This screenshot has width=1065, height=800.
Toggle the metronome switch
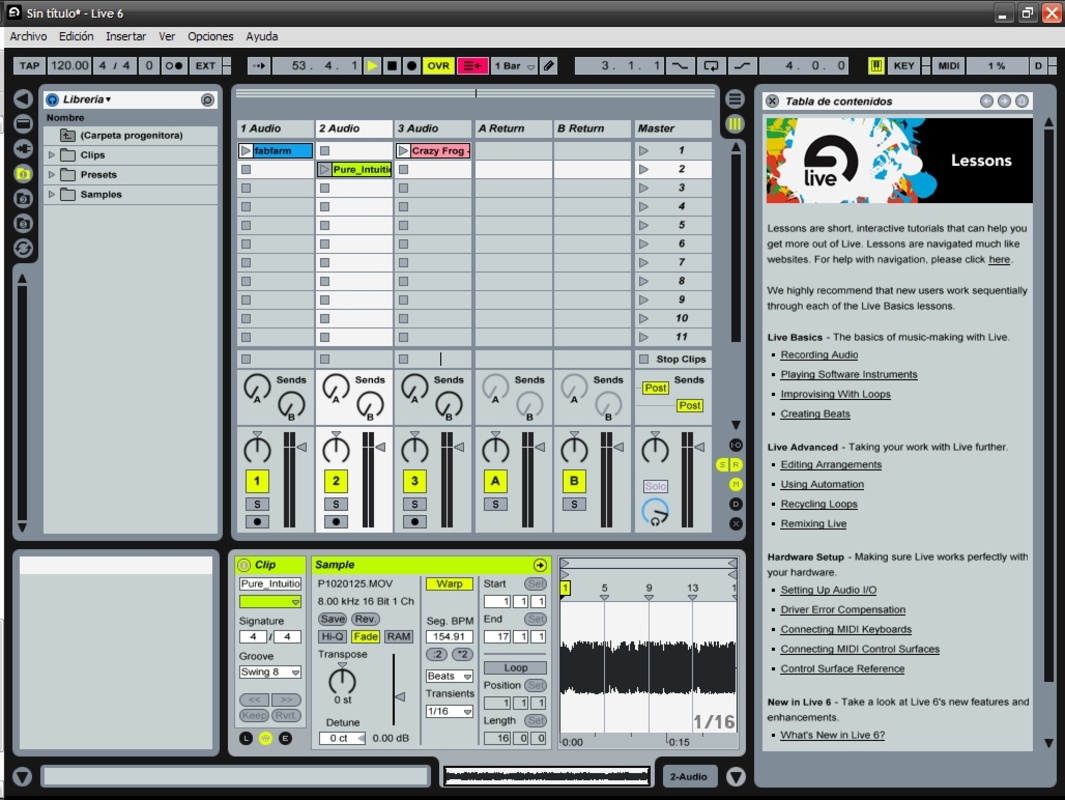click(174, 66)
